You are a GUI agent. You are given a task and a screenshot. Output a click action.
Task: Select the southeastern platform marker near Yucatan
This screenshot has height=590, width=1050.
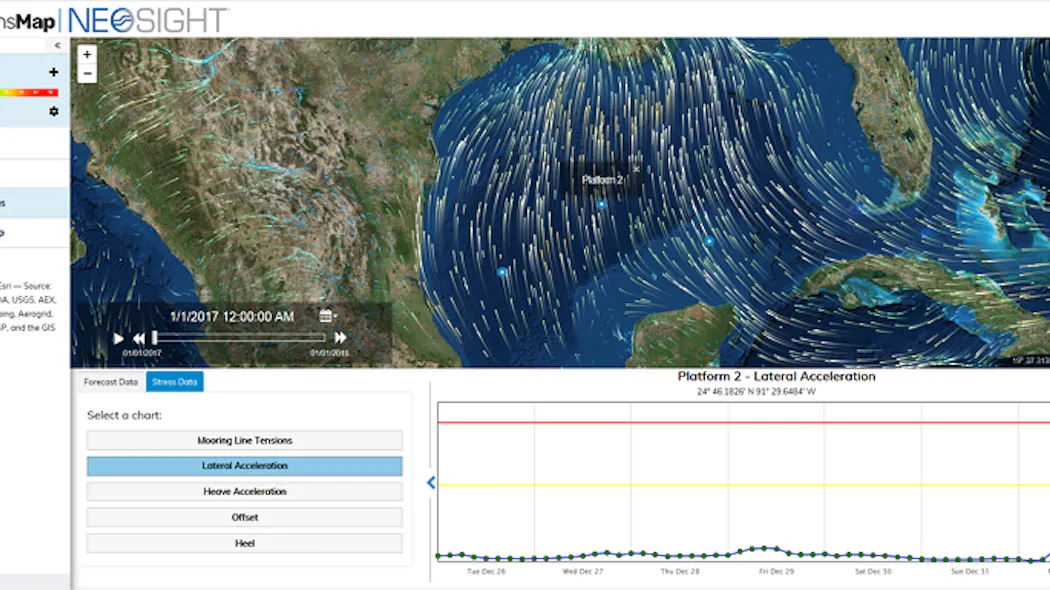(x=709, y=241)
